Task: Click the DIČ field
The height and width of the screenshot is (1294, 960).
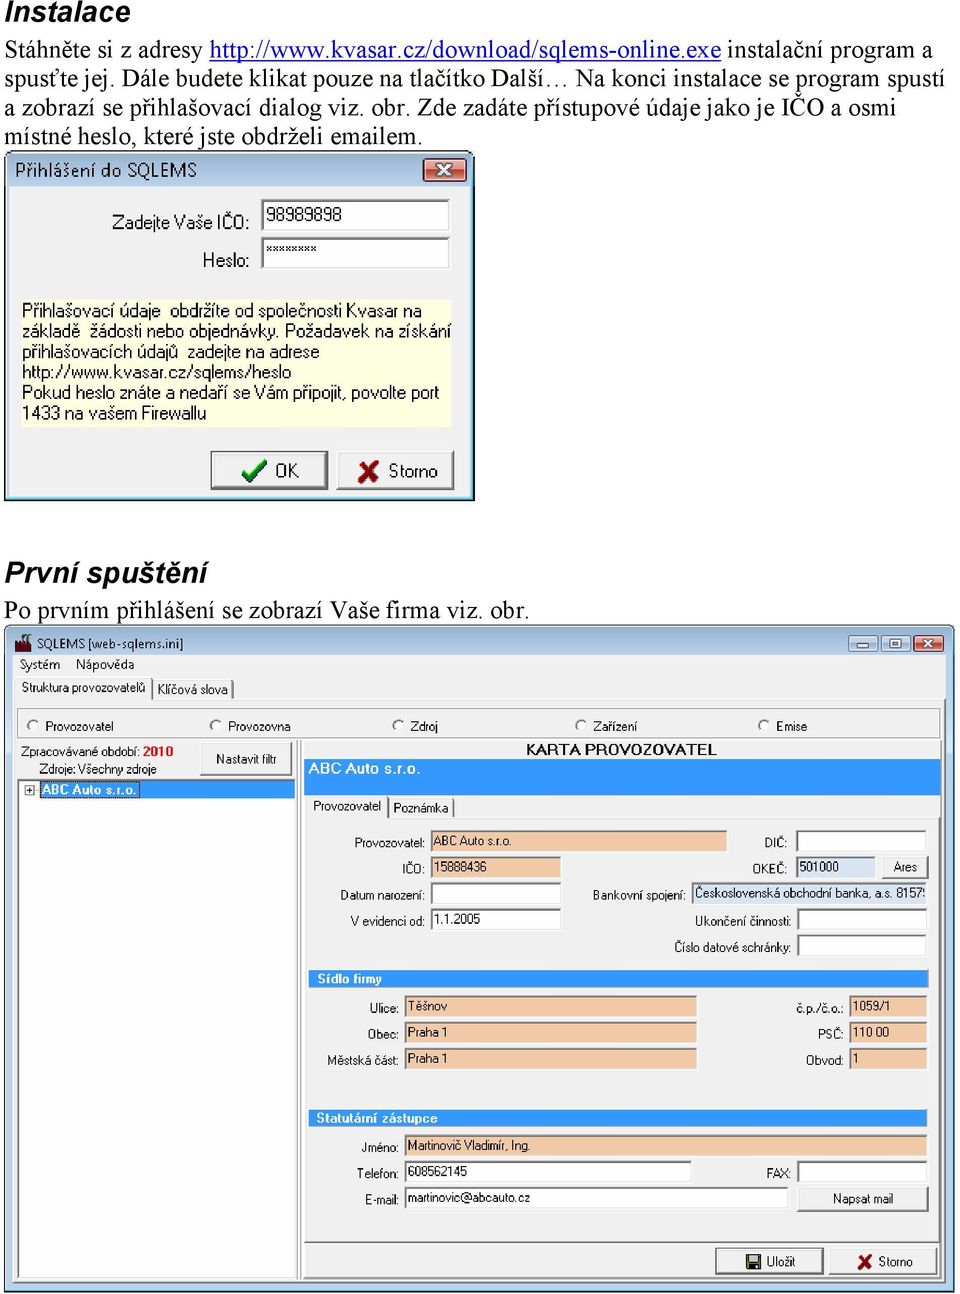Action: pos(861,841)
